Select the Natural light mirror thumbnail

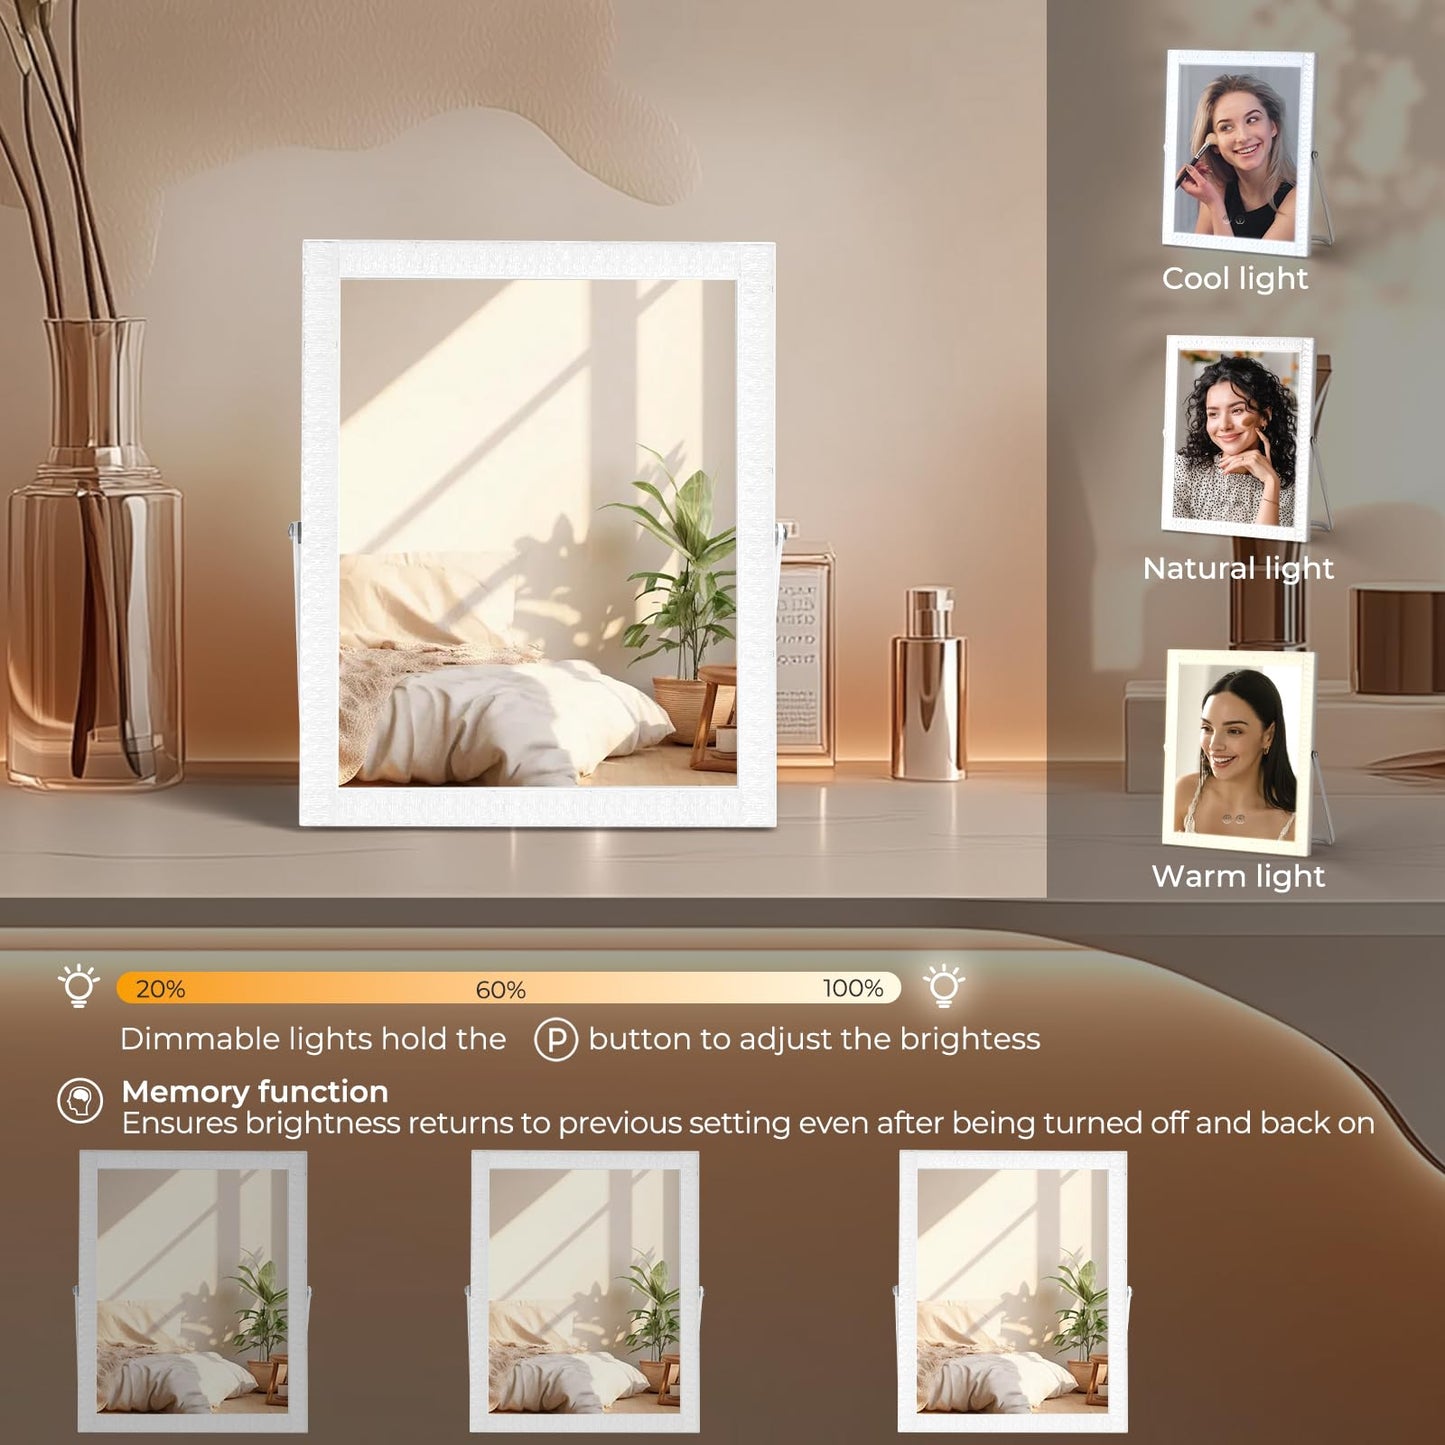click(1239, 437)
